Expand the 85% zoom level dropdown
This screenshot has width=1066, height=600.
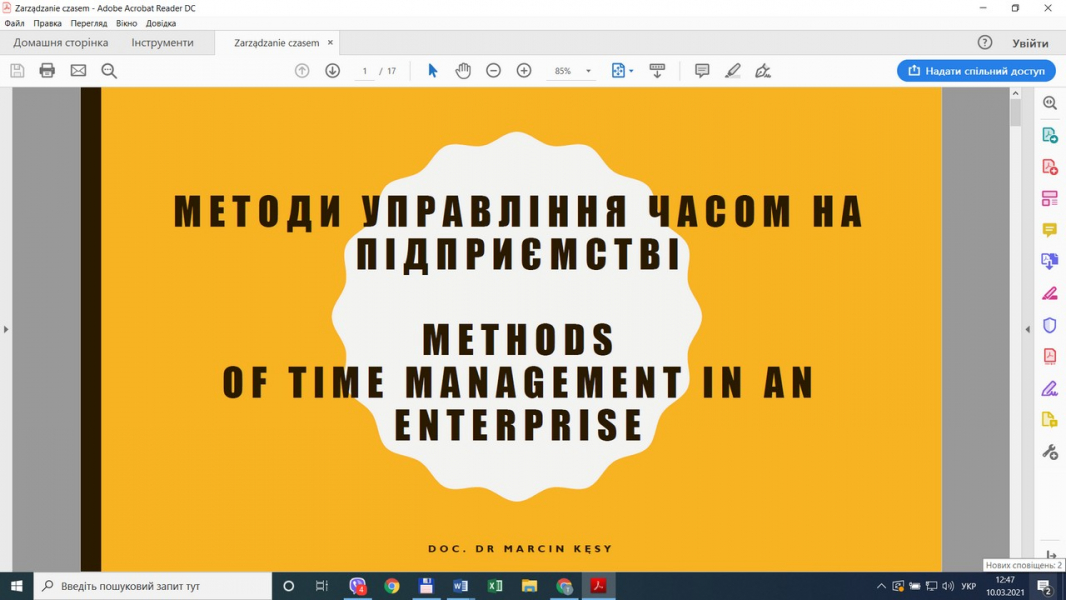(x=588, y=71)
